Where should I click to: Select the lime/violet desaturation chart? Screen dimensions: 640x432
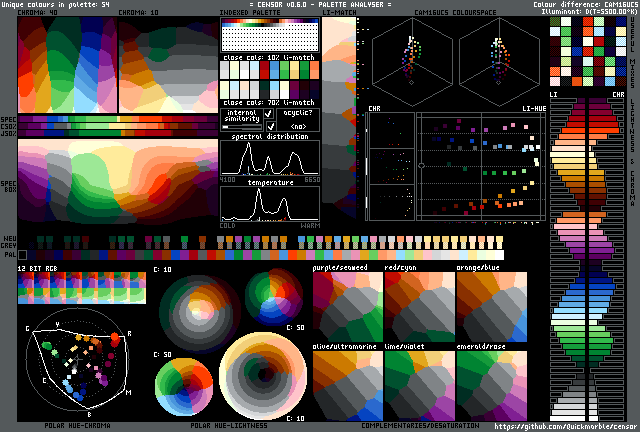pos(419,385)
